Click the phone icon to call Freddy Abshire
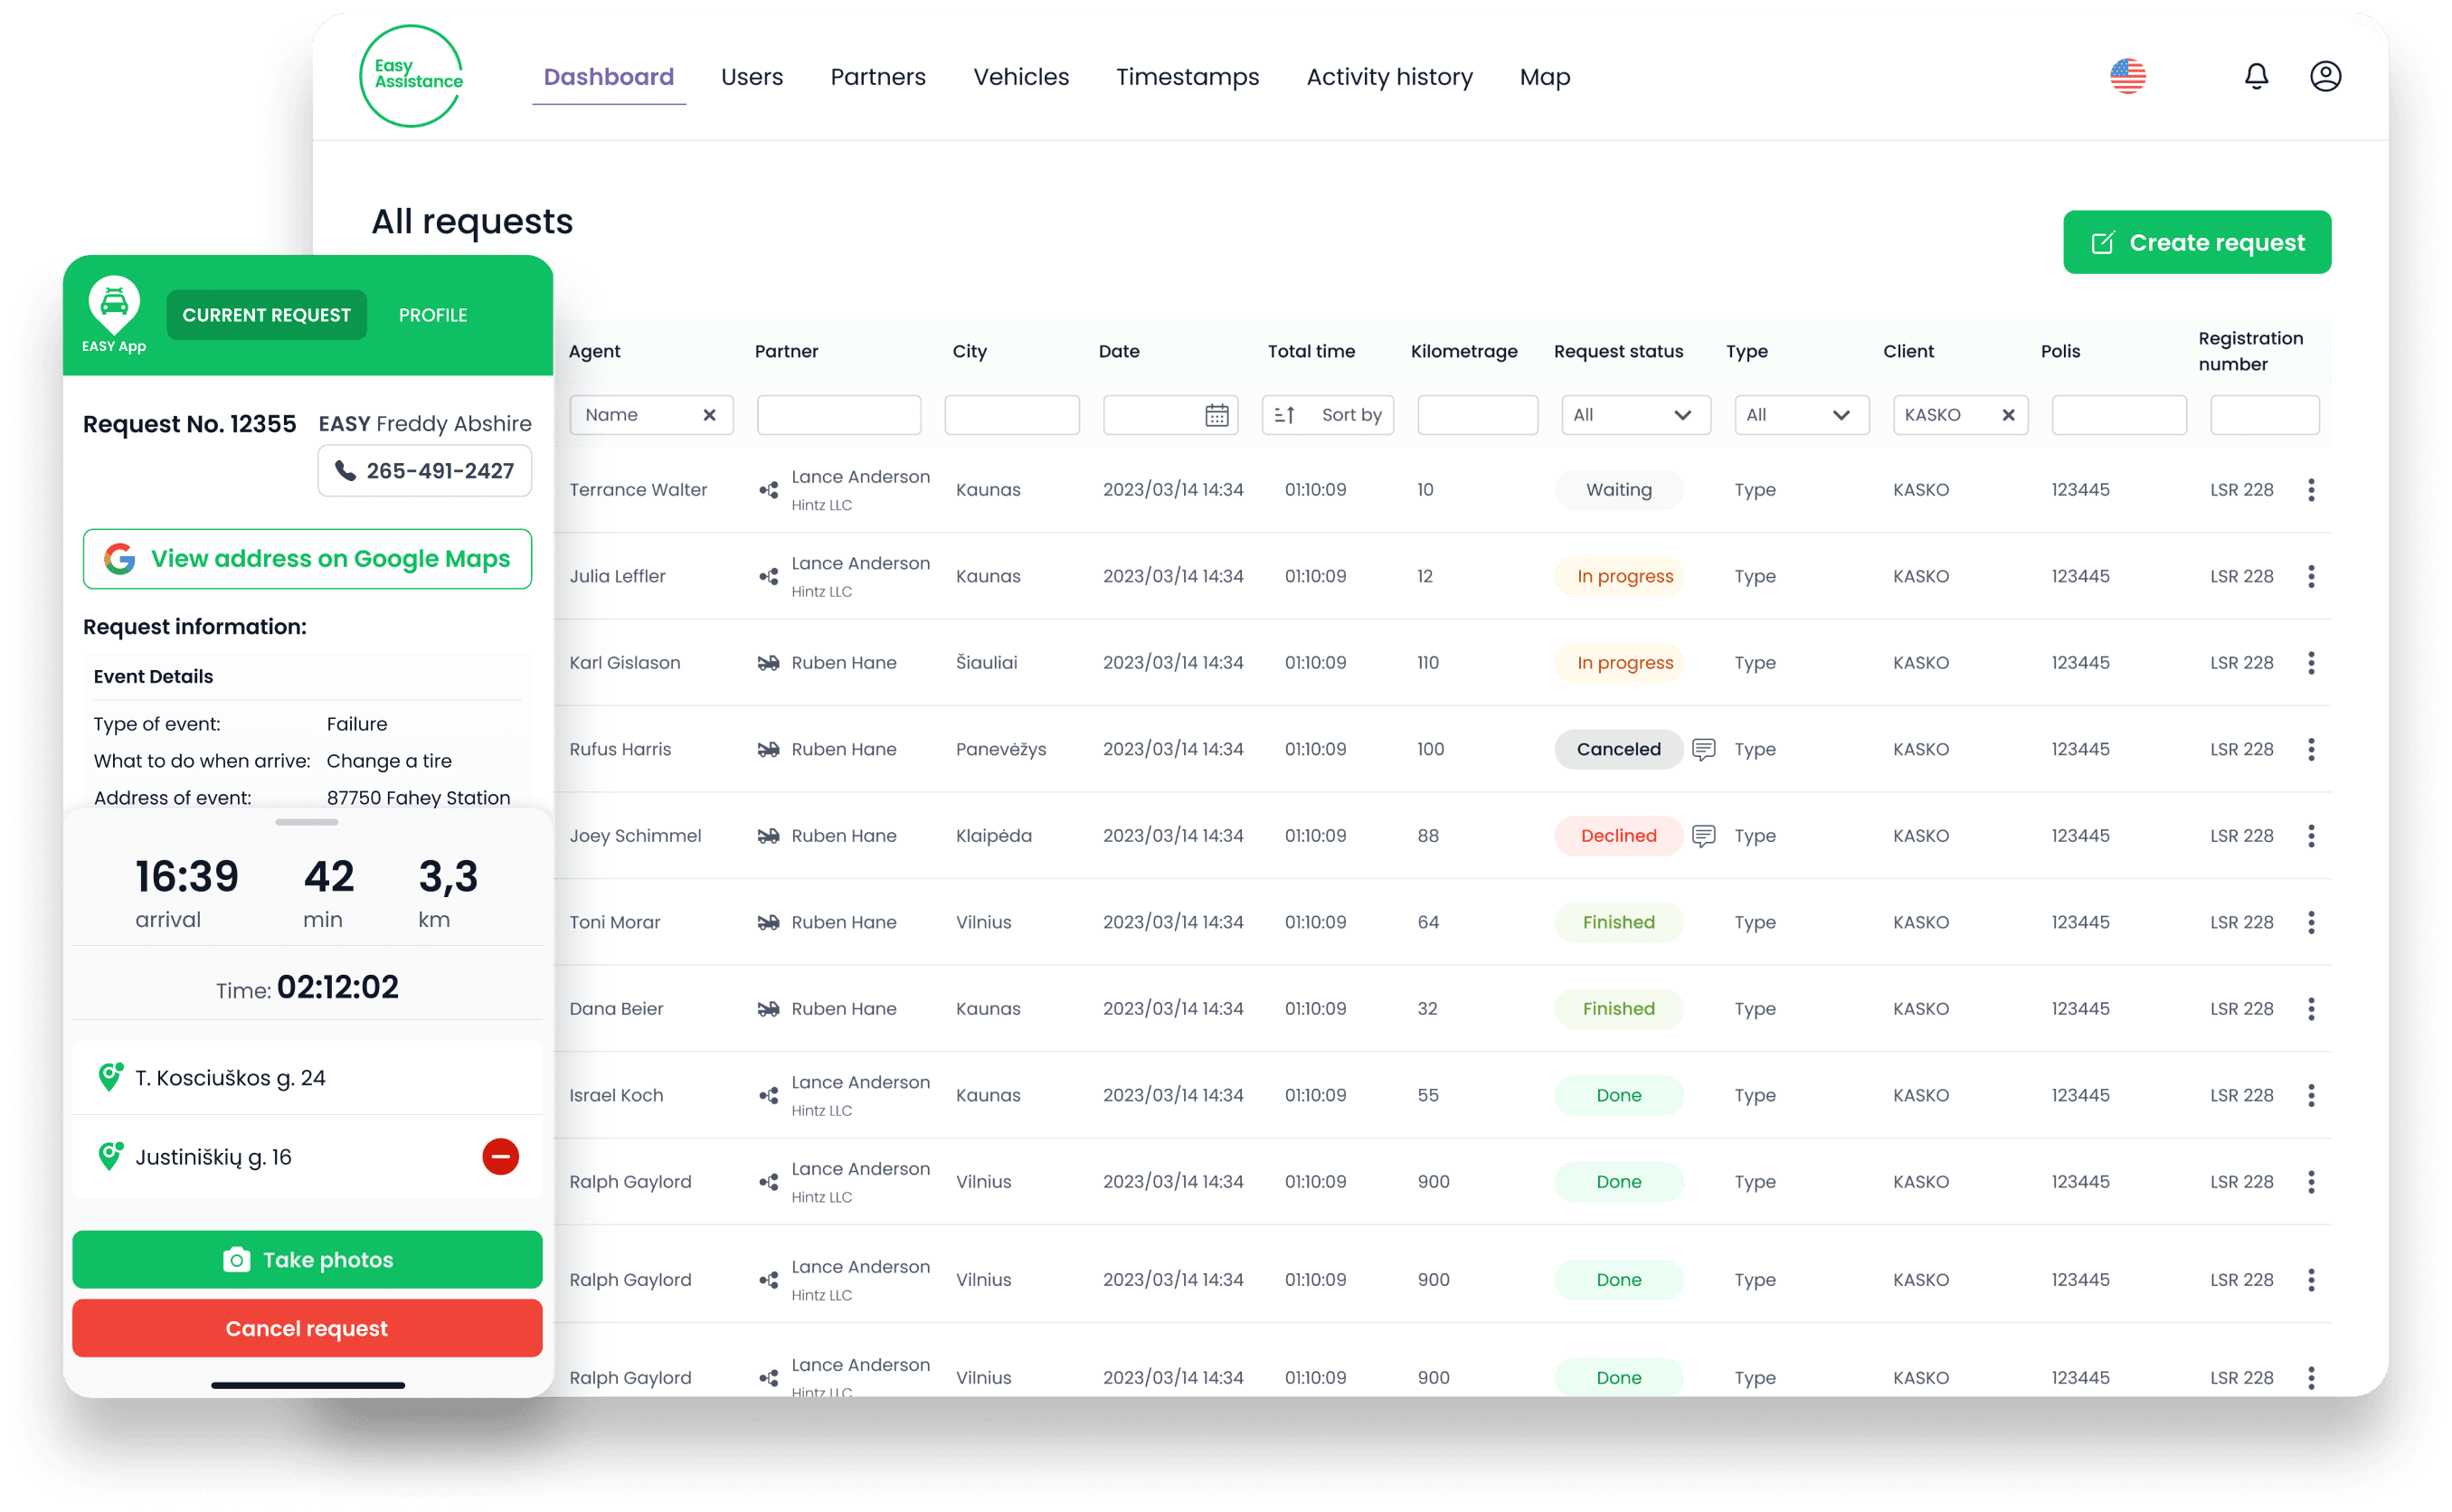2452x1512 pixels. click(347, 470)
